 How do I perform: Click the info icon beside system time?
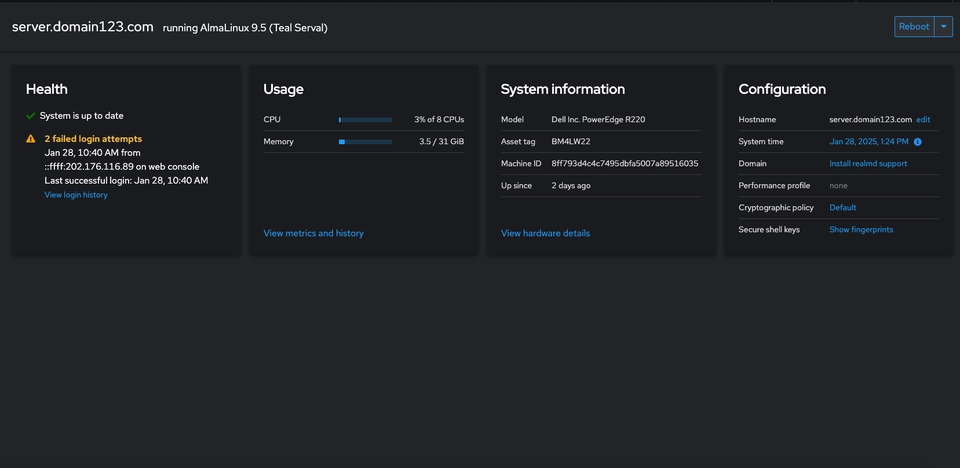click(918, 142)
